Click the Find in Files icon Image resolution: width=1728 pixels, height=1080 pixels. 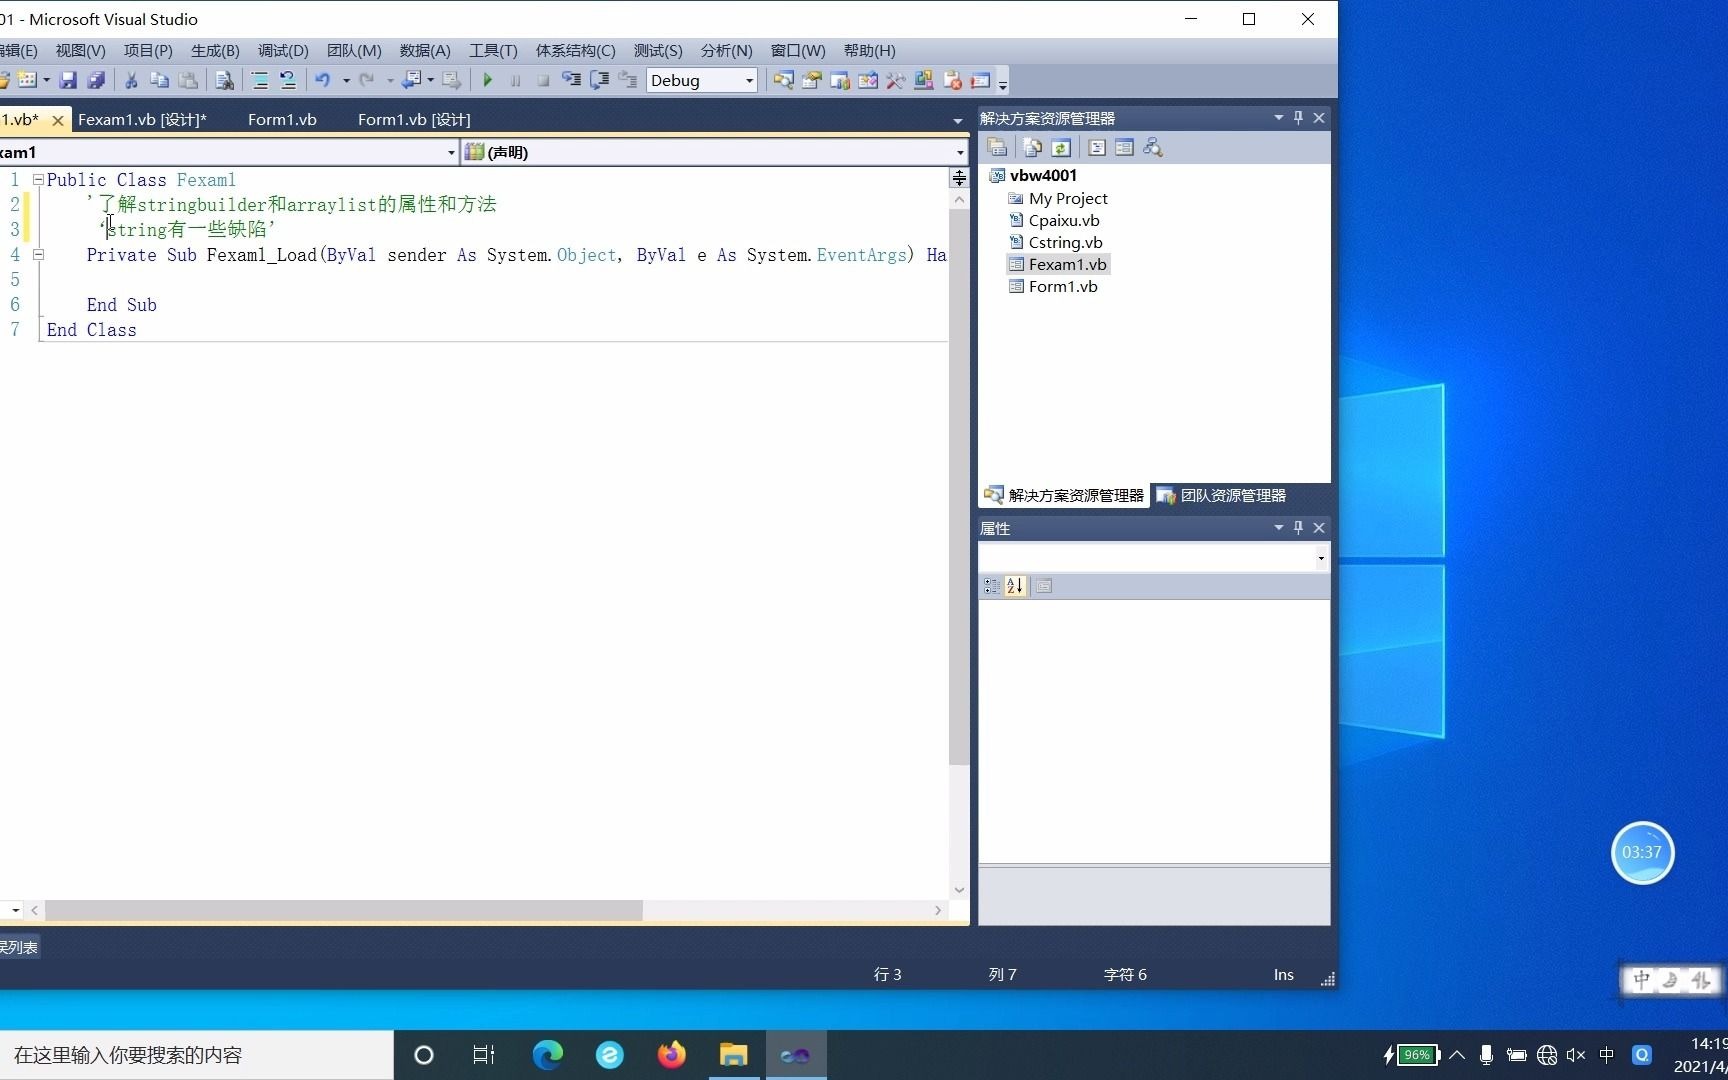[225, 80]
